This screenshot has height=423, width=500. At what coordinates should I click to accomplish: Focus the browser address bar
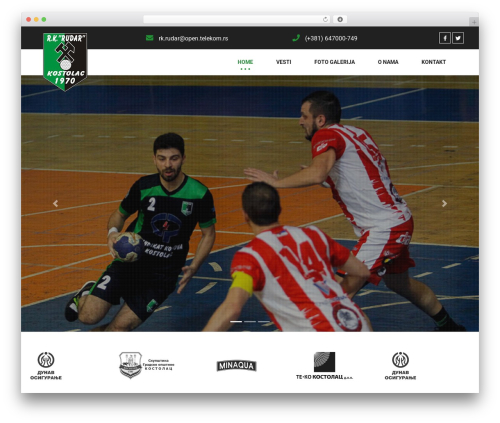point(237,19)
